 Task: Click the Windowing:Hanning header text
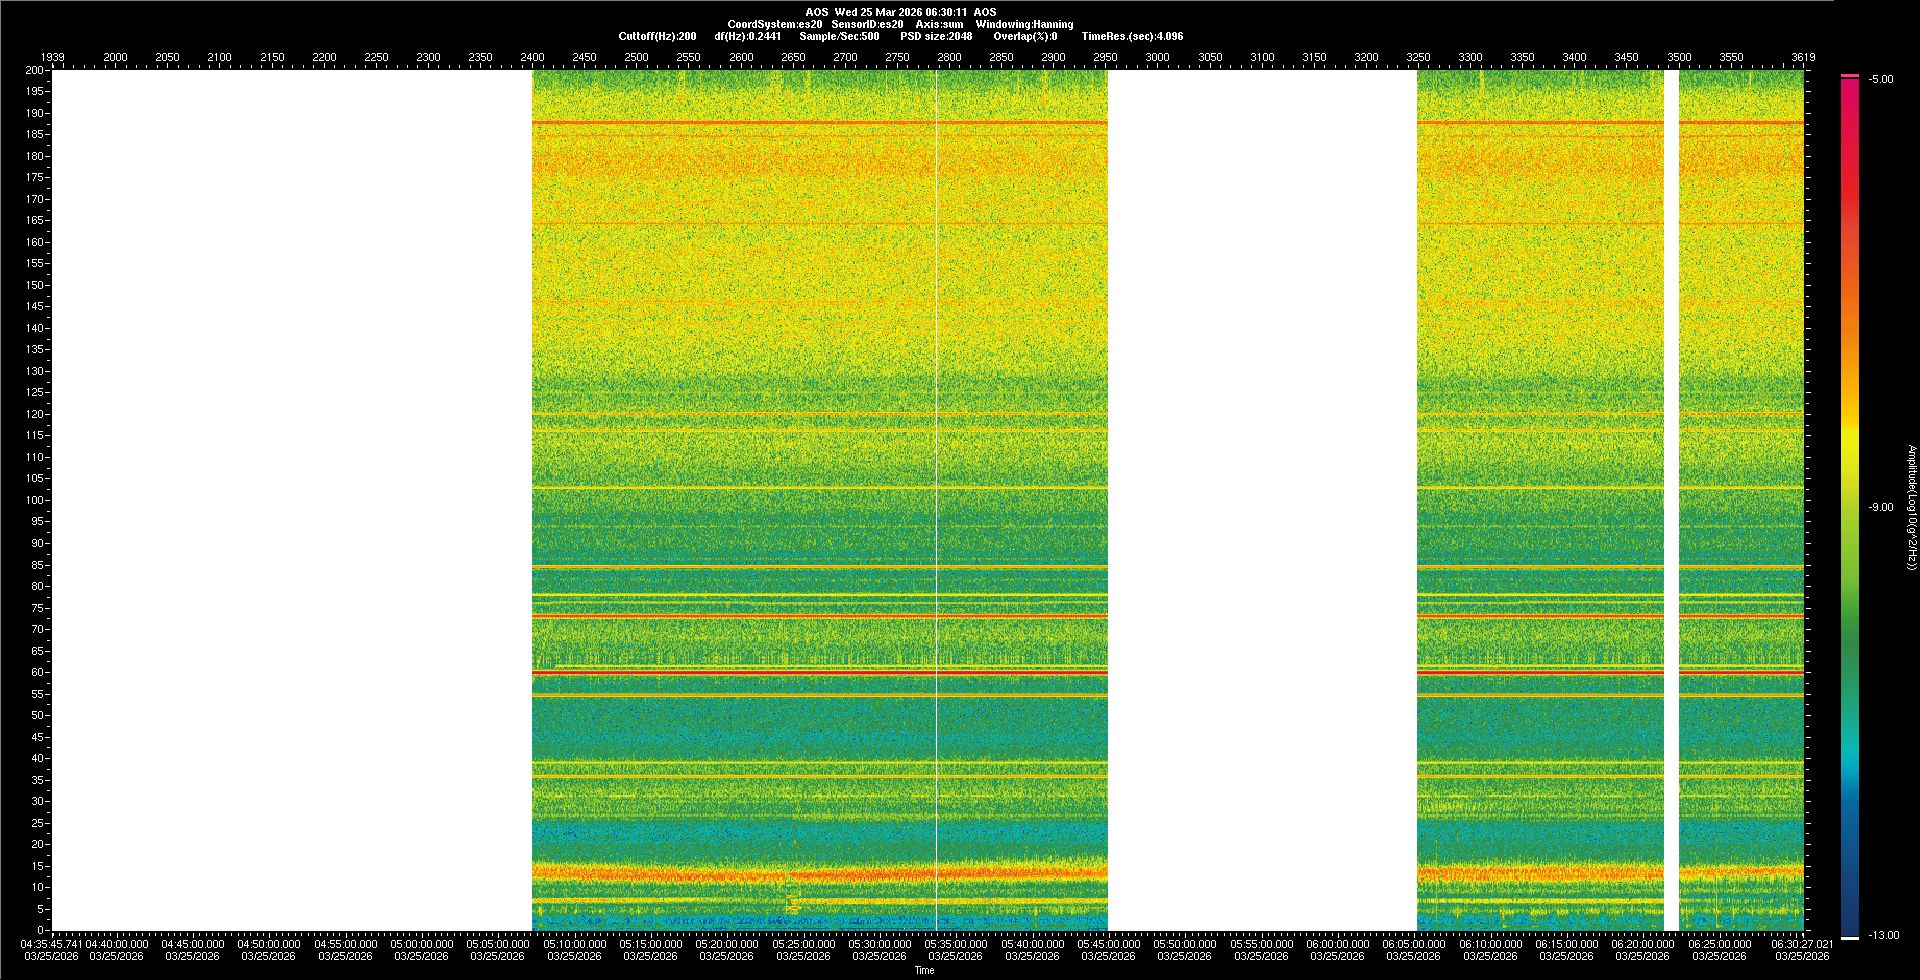1024,24
